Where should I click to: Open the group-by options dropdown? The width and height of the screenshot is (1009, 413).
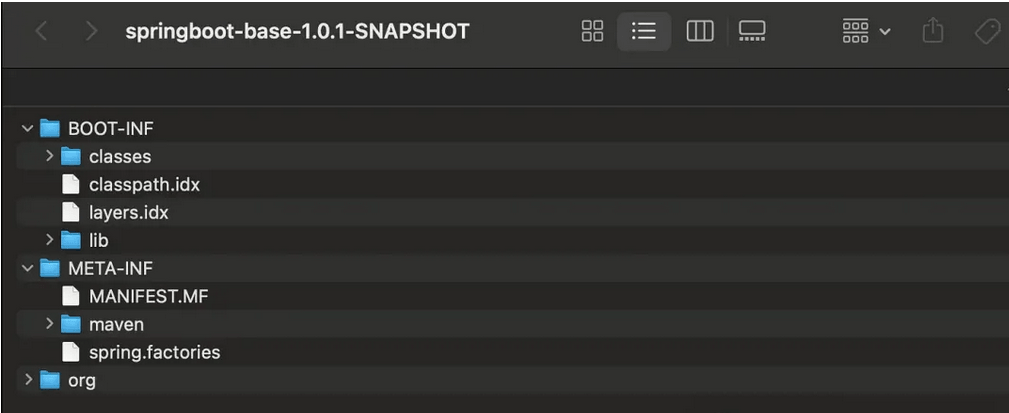point(865,32)
